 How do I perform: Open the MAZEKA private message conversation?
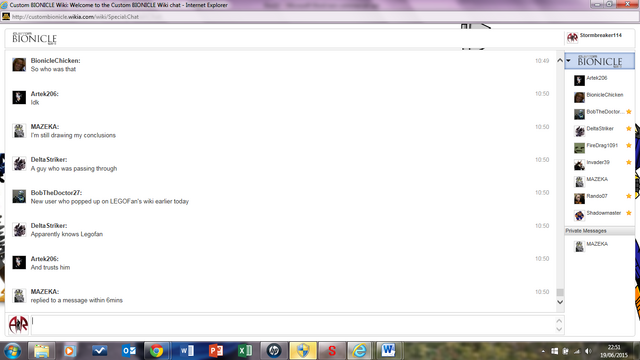[599, 246]
